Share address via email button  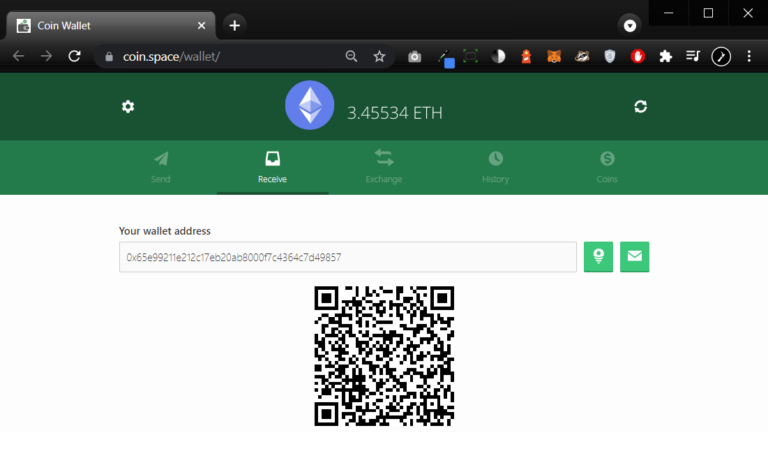click(634, 257)
